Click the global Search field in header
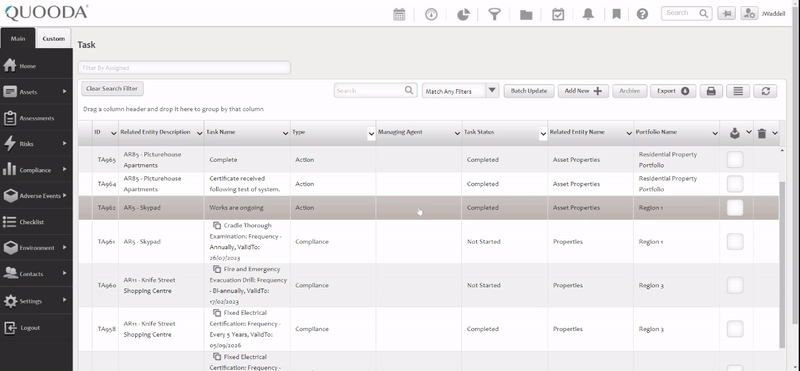800x371 pixels. (686, 13)
